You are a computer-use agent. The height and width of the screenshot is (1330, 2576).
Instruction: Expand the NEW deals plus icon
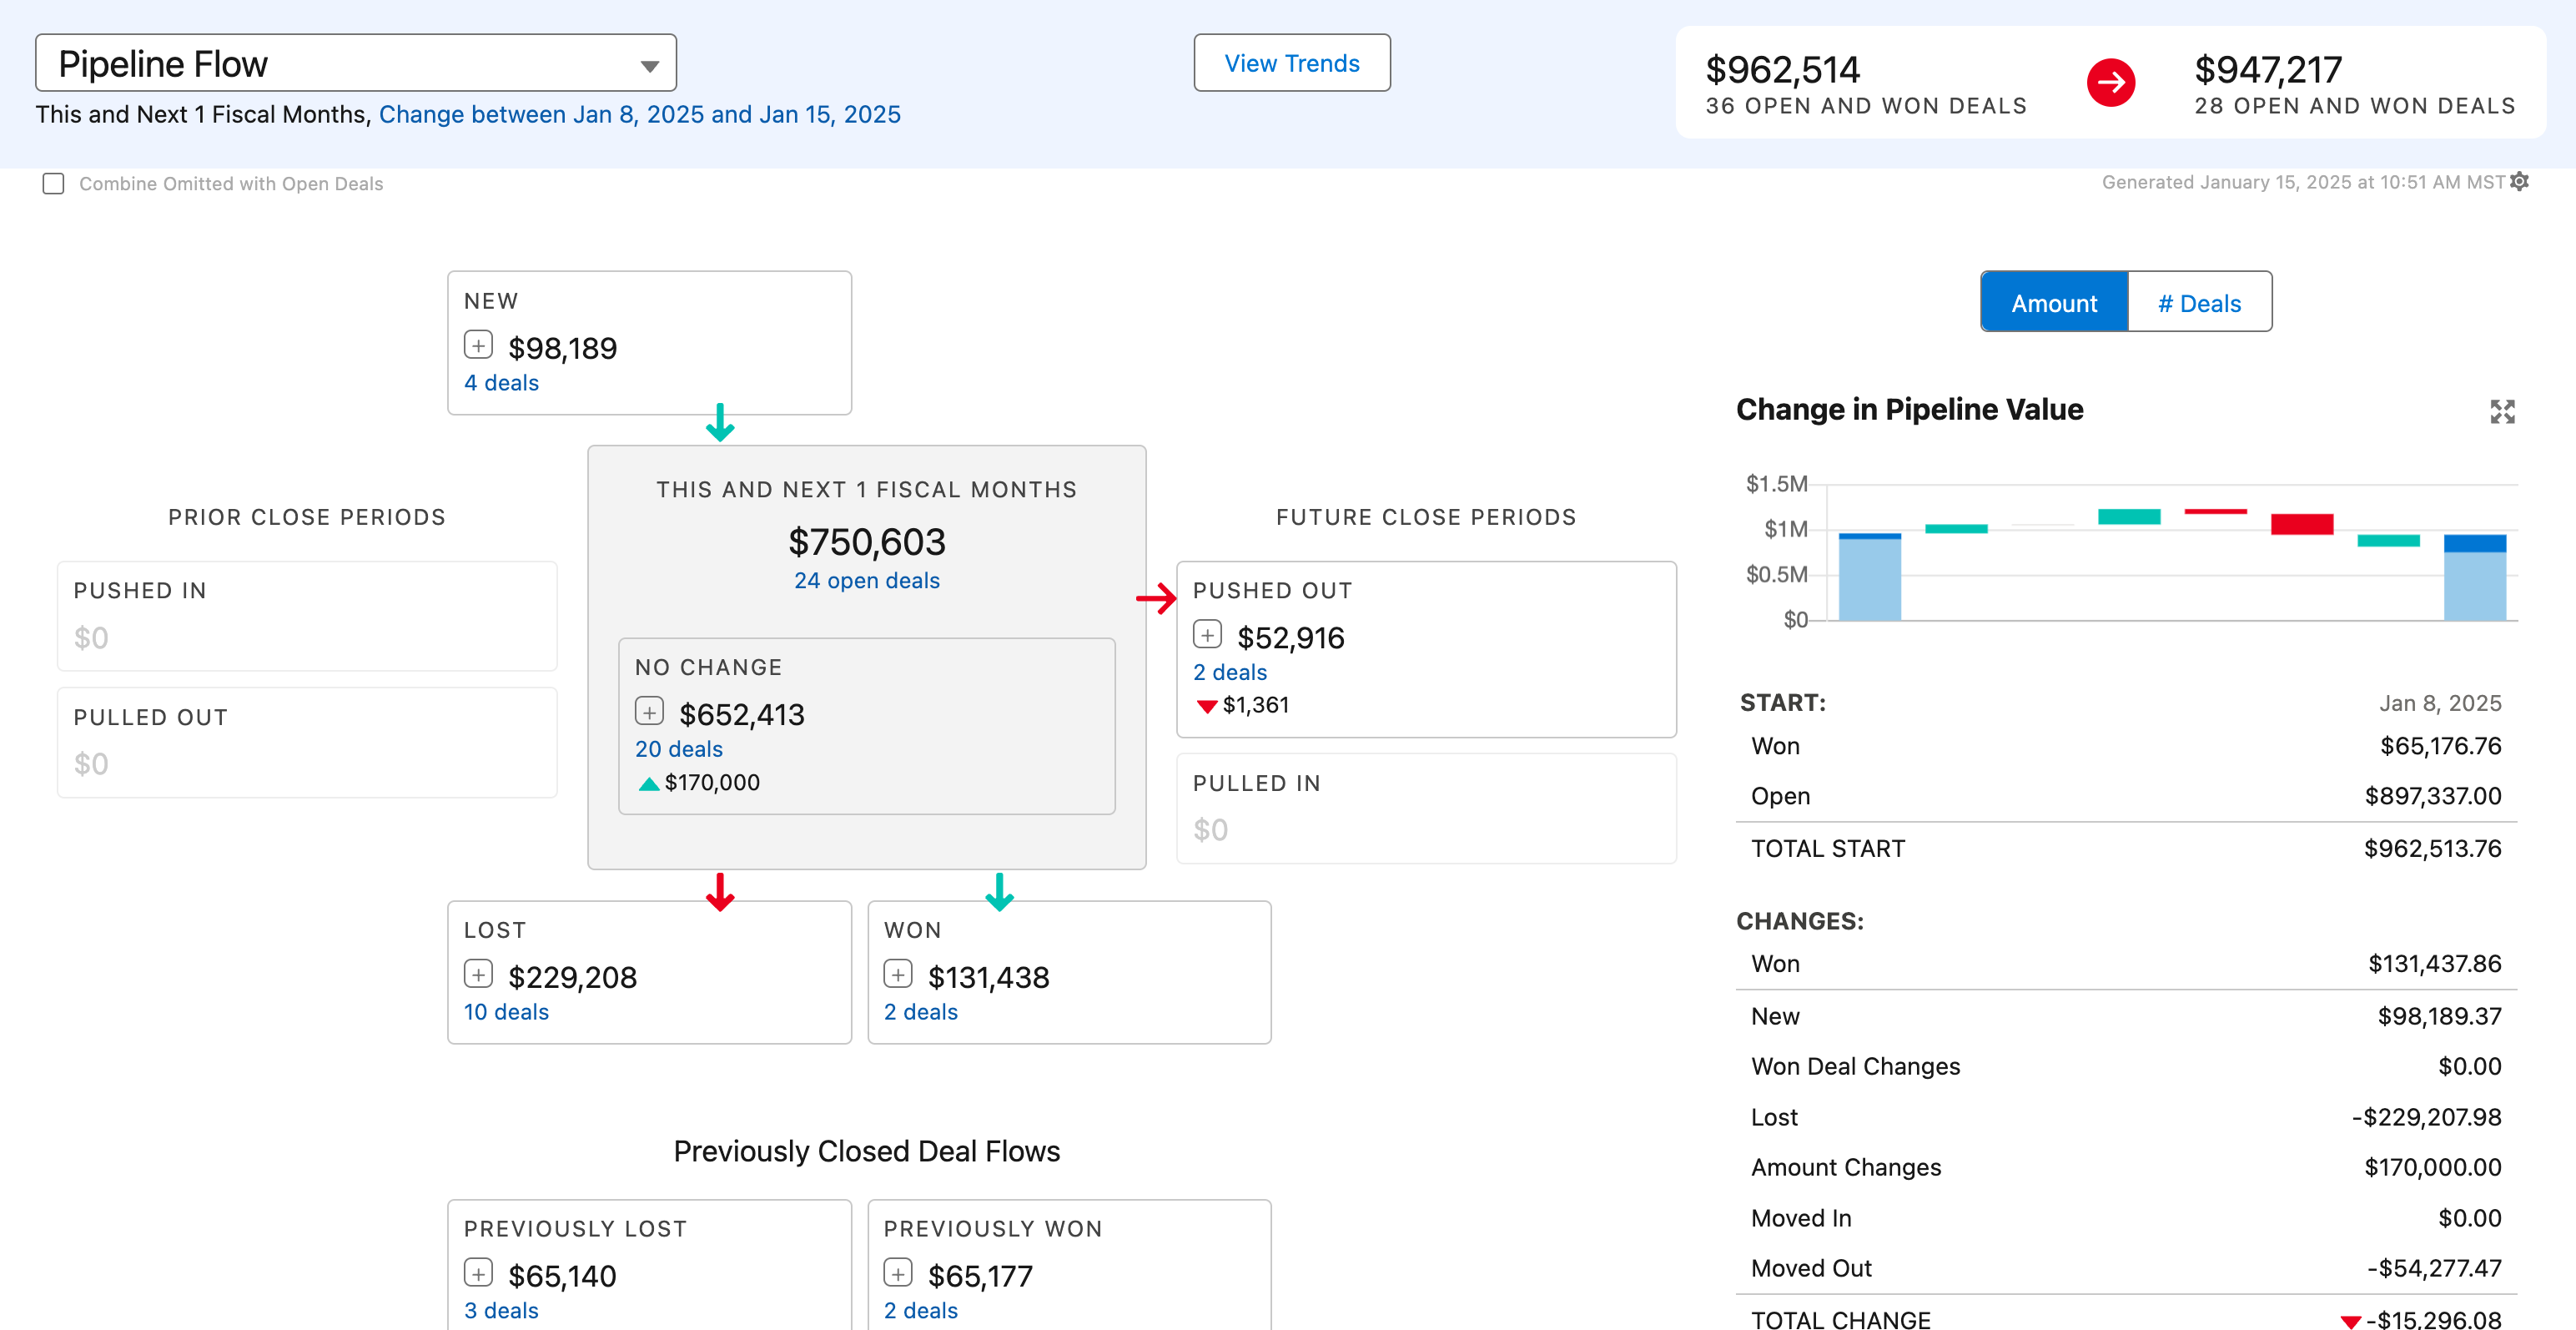click(x=478, y=345)
